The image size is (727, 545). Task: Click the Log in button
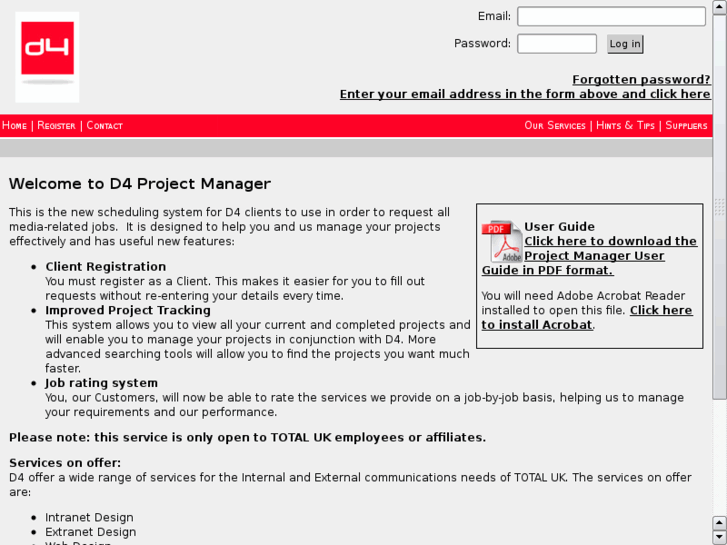coord(625,44)
